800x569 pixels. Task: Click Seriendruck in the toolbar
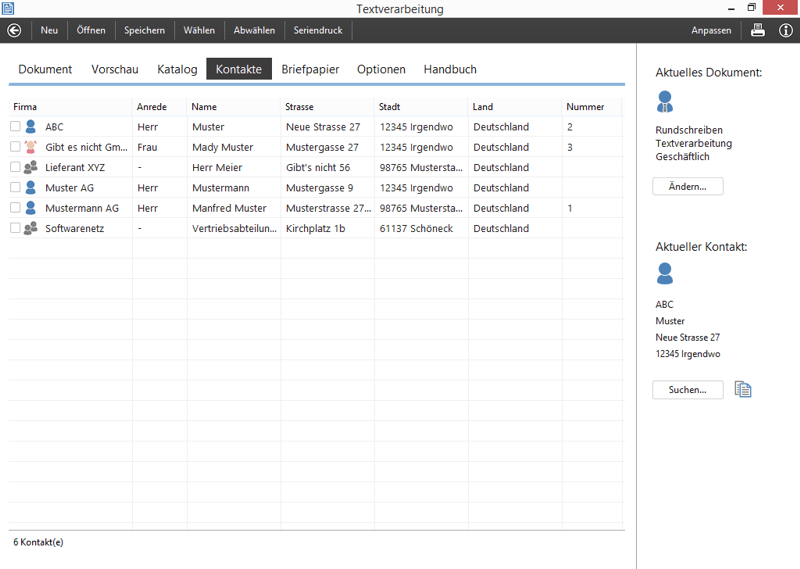(x=318, y=30)
